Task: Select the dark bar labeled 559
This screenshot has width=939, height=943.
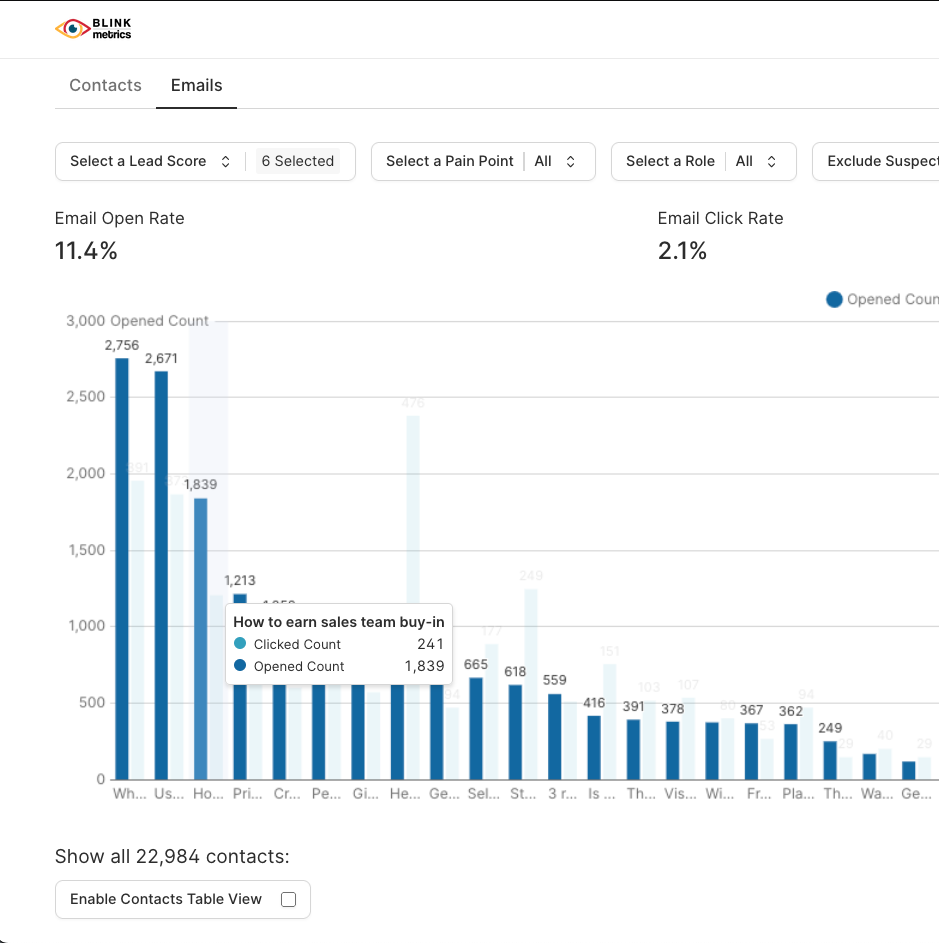Action: click(555, 736)
